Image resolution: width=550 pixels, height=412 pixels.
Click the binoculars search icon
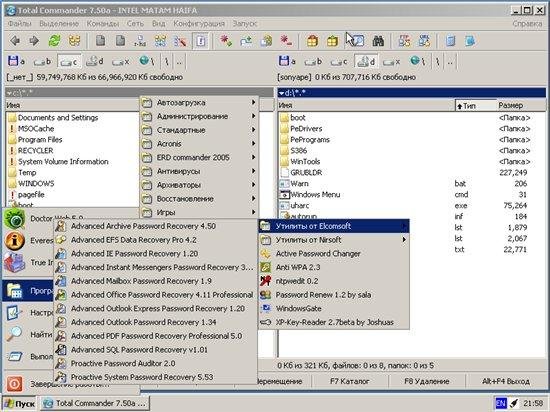(378, 41)
